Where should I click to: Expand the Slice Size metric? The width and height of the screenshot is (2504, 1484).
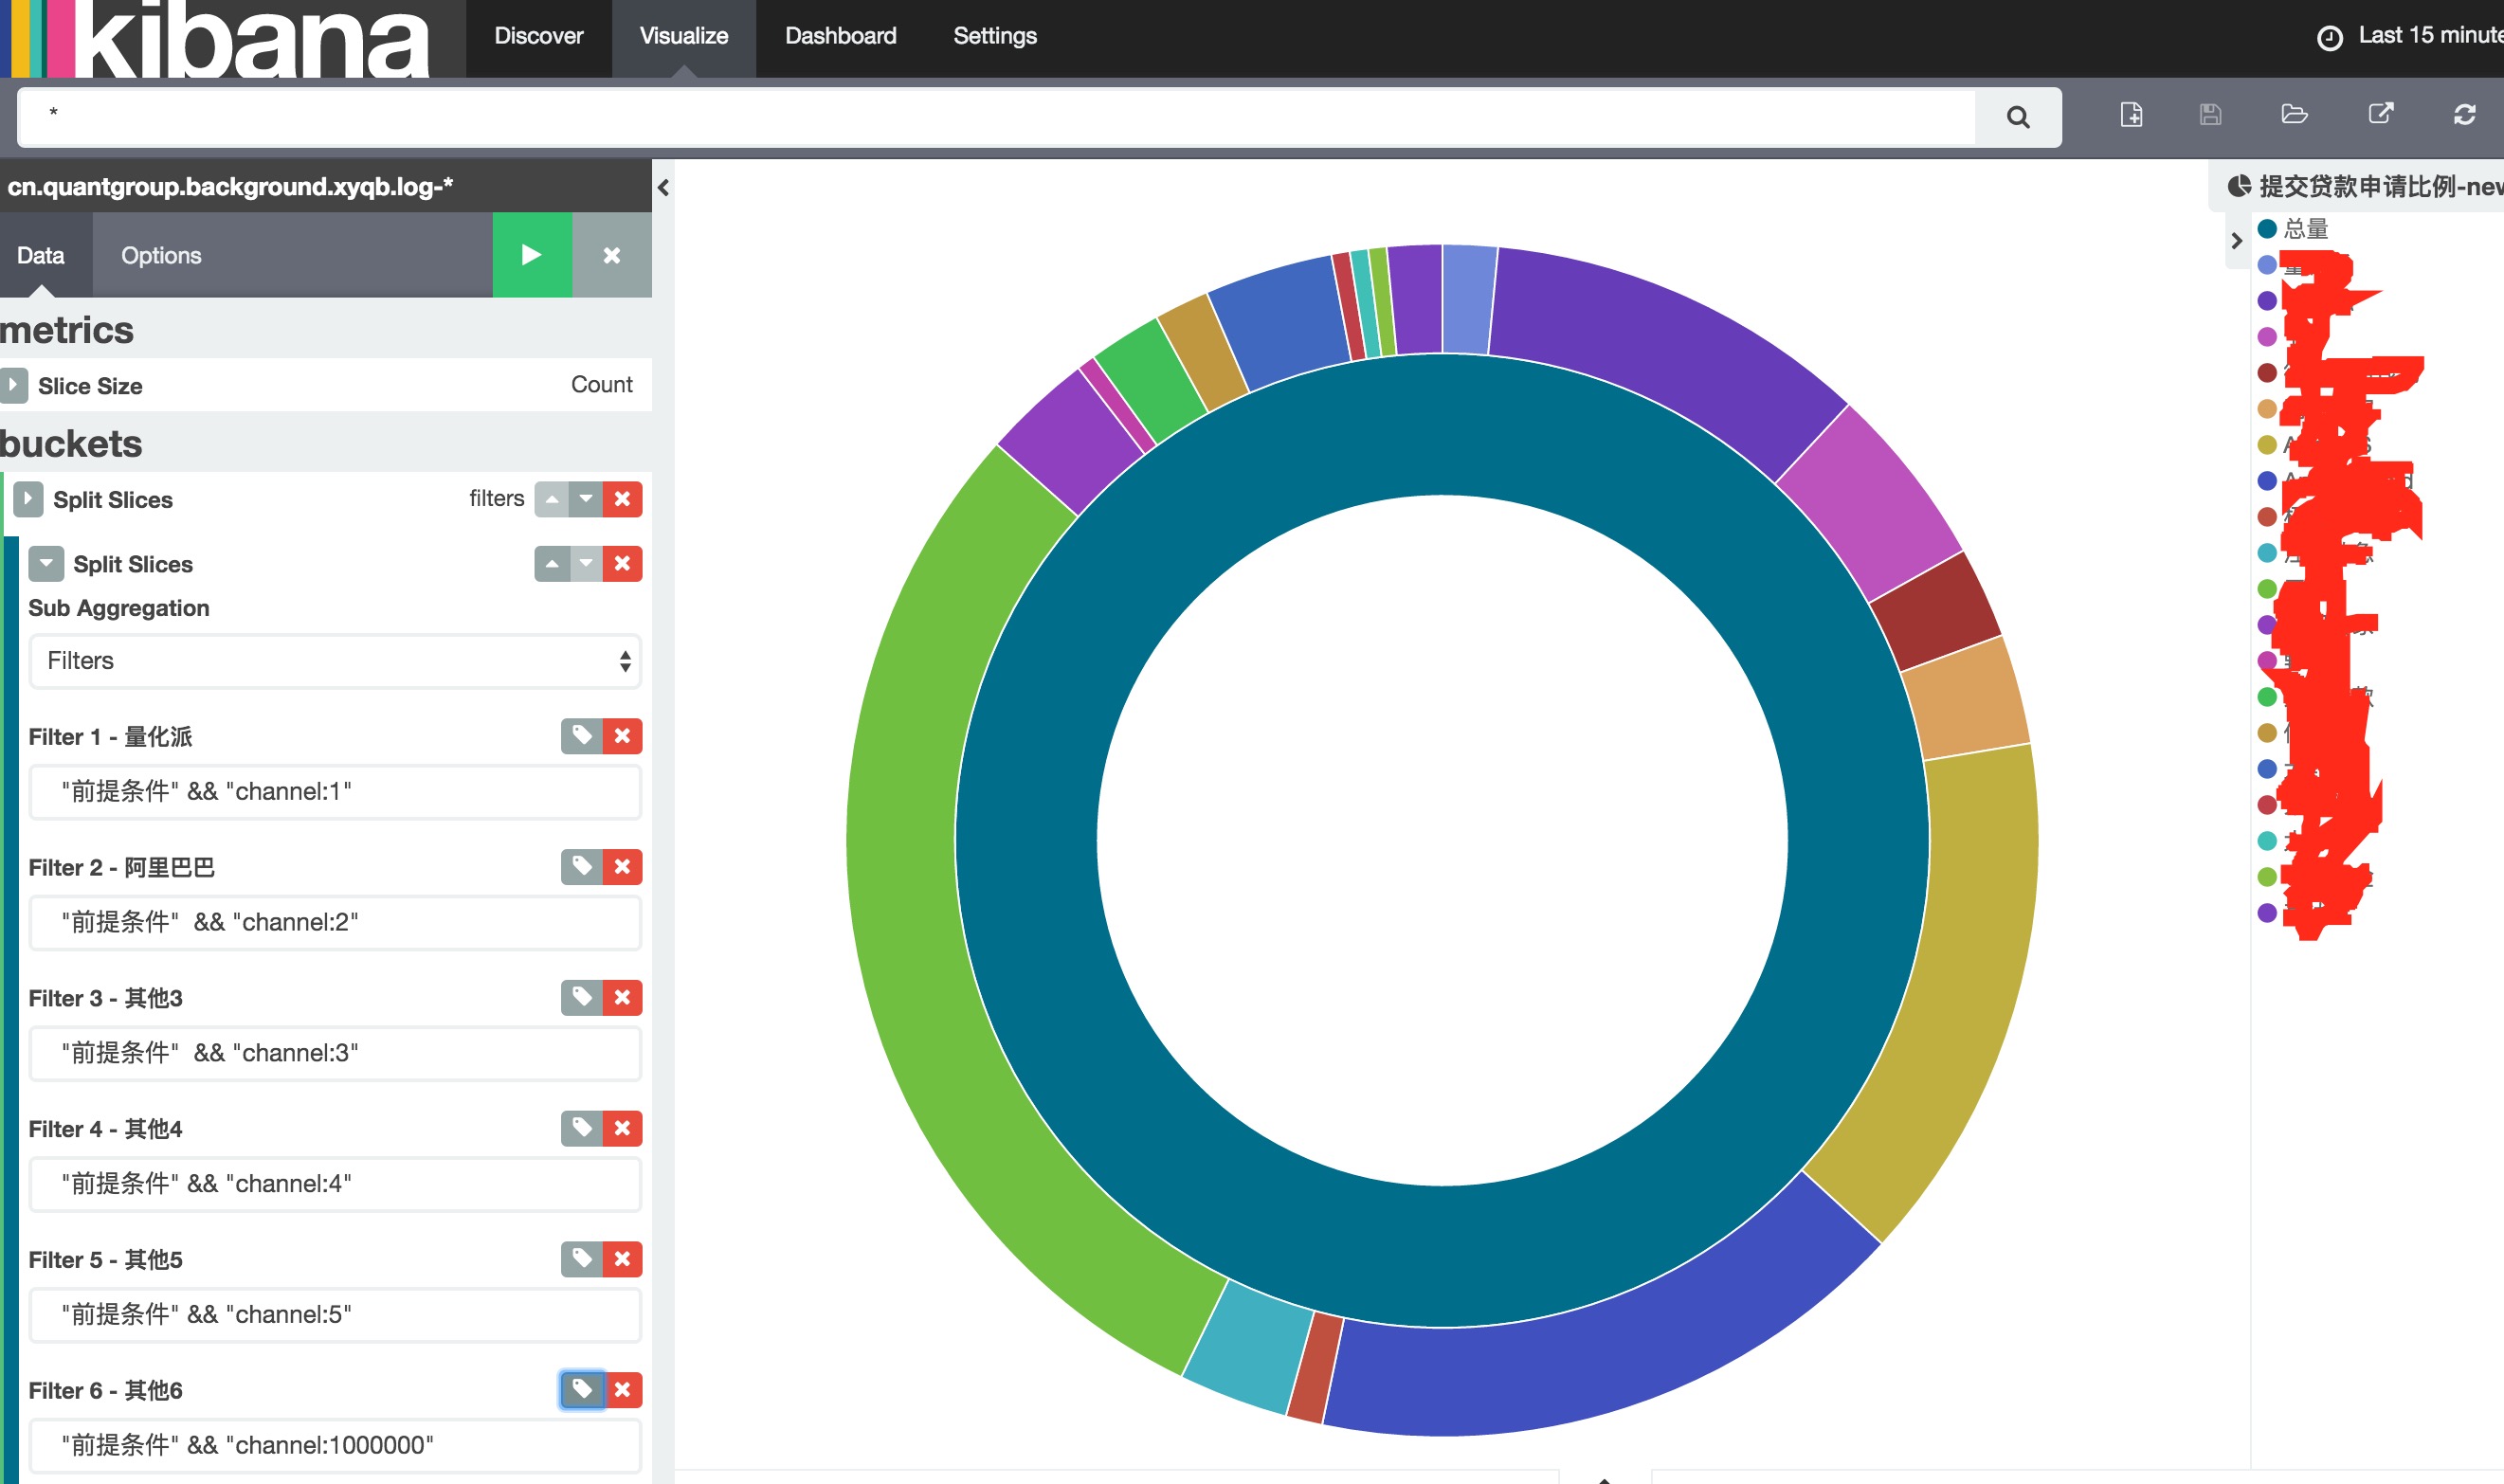[x=14, y=385]
